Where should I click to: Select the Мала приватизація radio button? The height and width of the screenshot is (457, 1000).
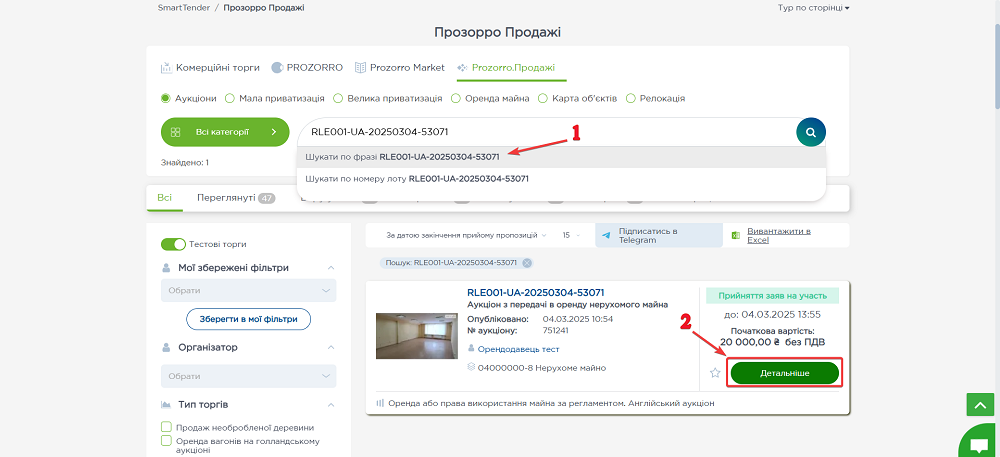pos(230,98)
